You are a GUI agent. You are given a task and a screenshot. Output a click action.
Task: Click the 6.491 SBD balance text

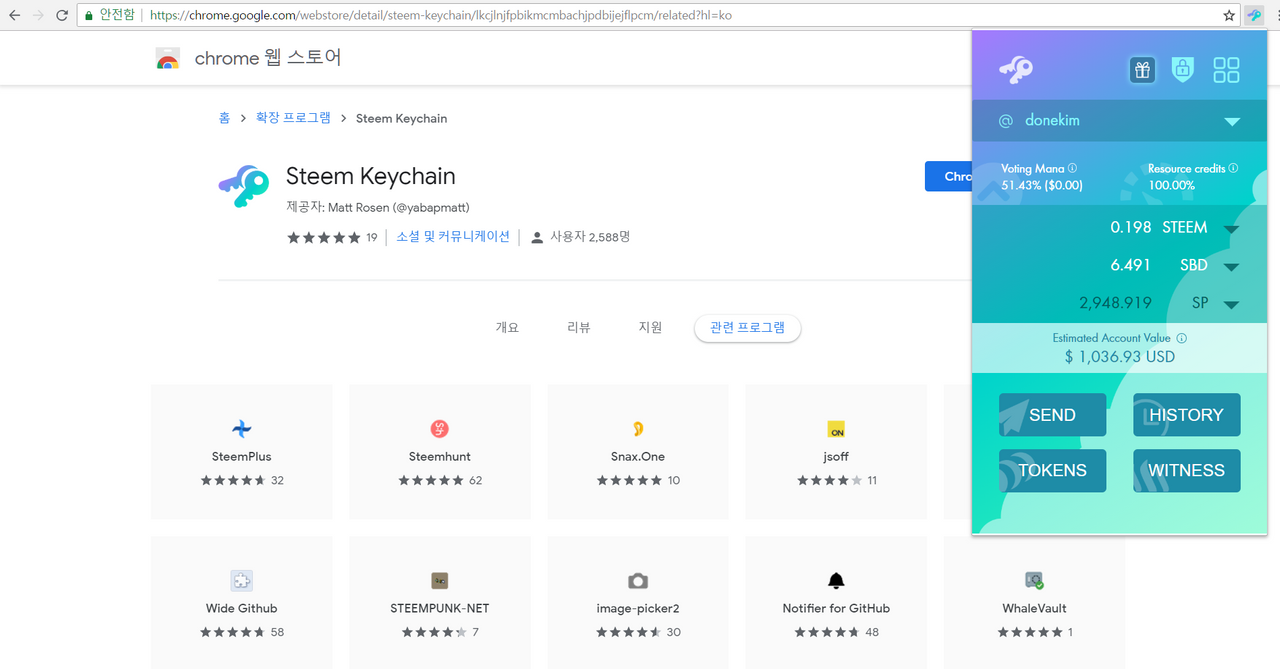coord(1130,265)
